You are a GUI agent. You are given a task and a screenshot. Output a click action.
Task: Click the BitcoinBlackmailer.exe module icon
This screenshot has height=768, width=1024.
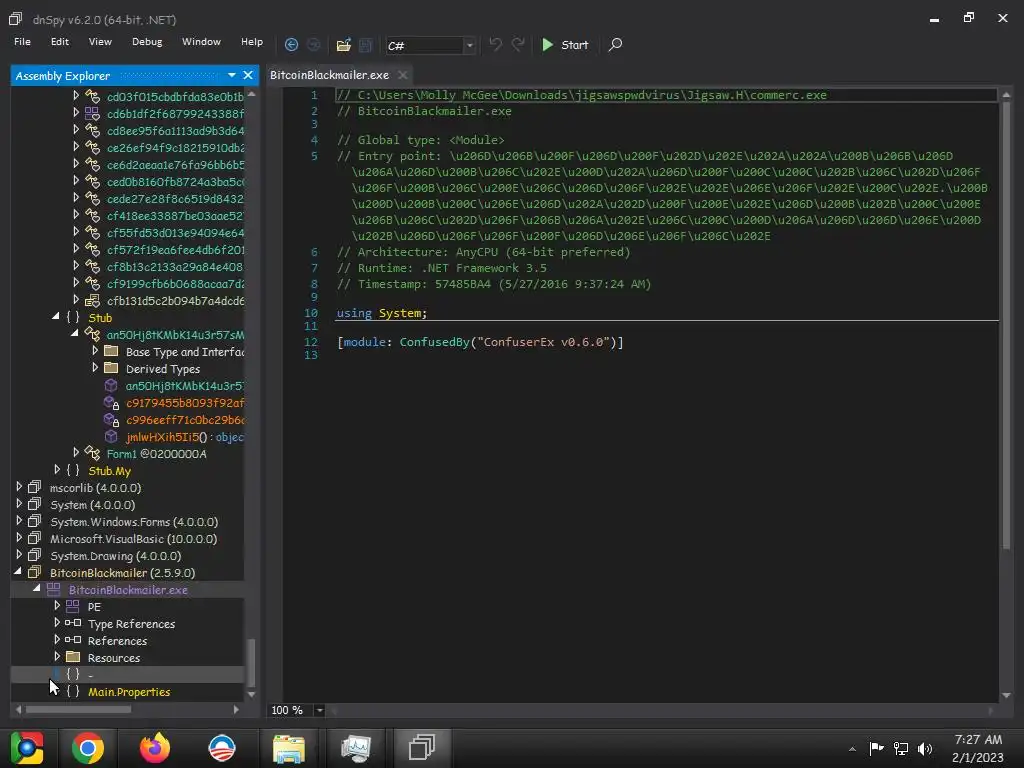click(54, 589)
